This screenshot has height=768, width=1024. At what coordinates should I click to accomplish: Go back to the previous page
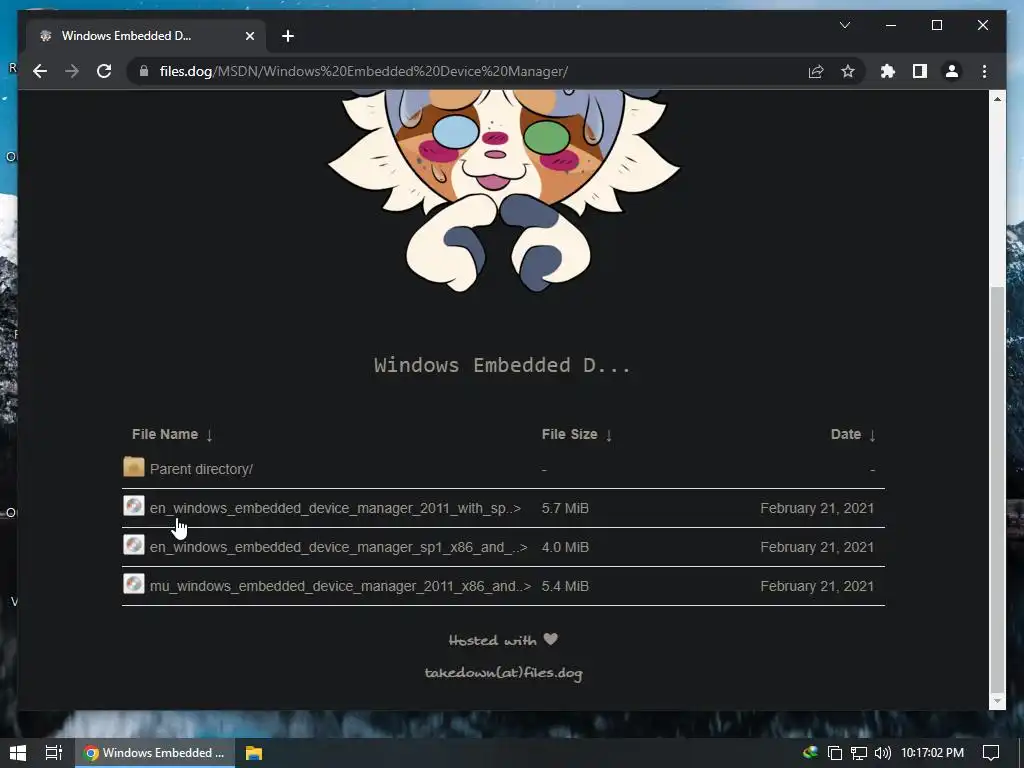coord(40,71)
